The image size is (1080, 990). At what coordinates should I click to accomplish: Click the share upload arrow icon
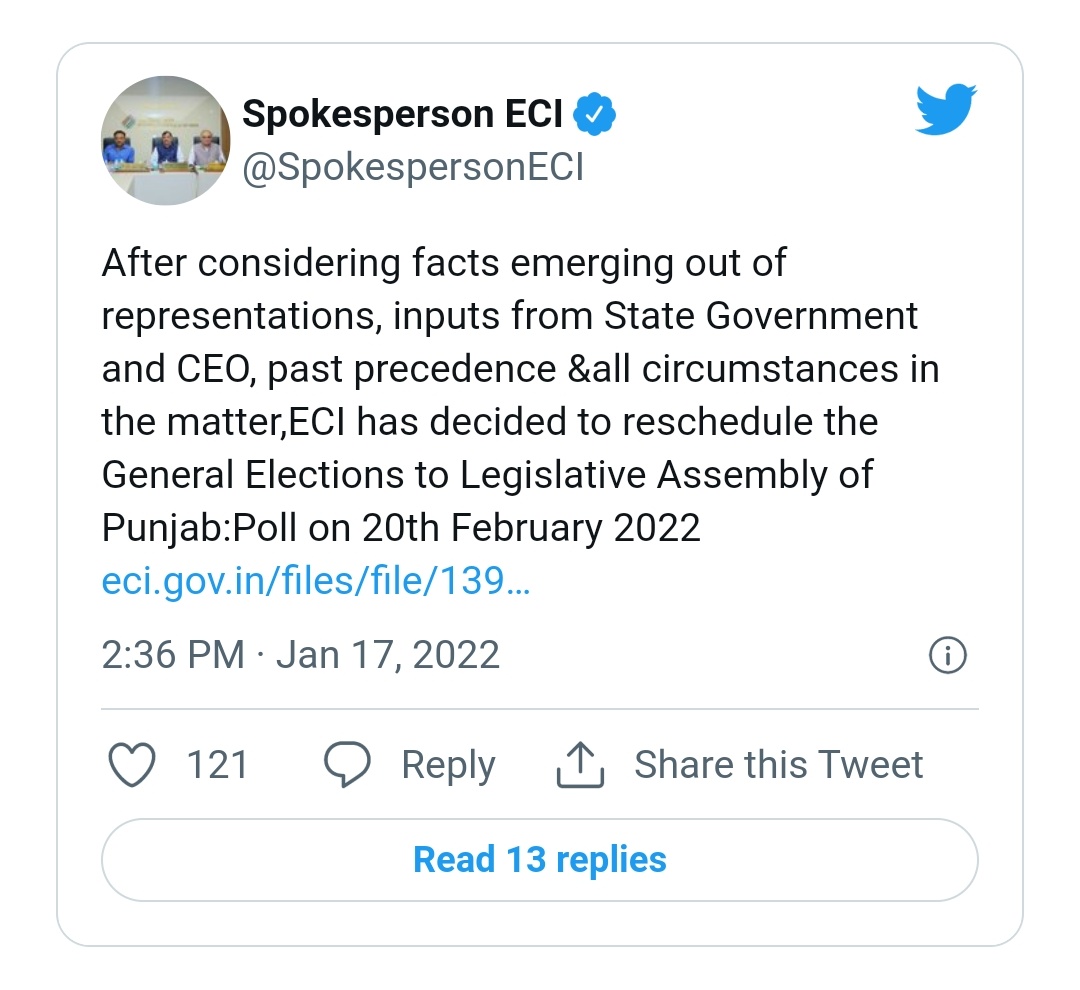click(x=580, y=765)
